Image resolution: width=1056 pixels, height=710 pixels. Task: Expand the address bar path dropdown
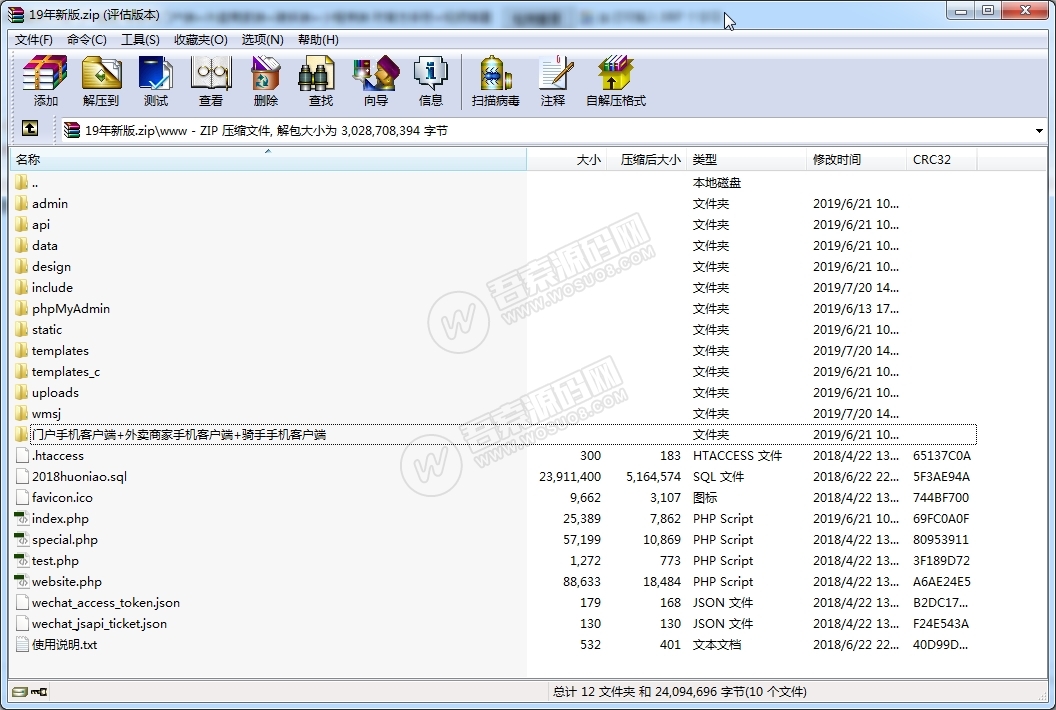point(1039,131)
